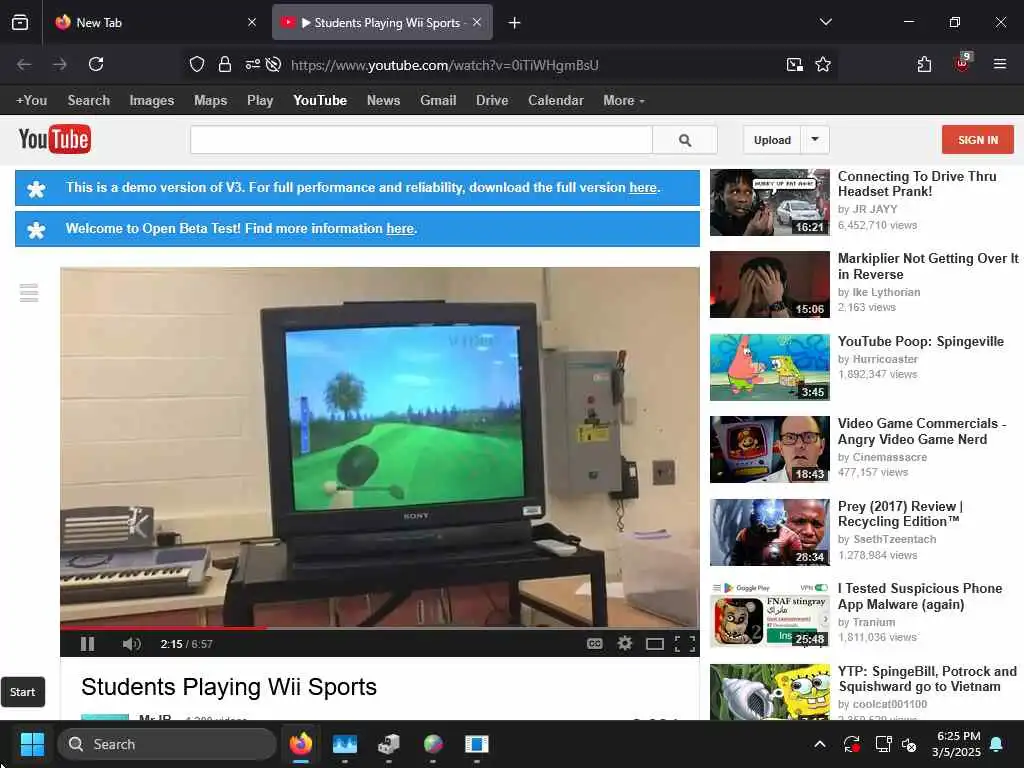Click 'here' link in Open Beta banner
Screen dimensions: 1024x768
click(400, 229)
